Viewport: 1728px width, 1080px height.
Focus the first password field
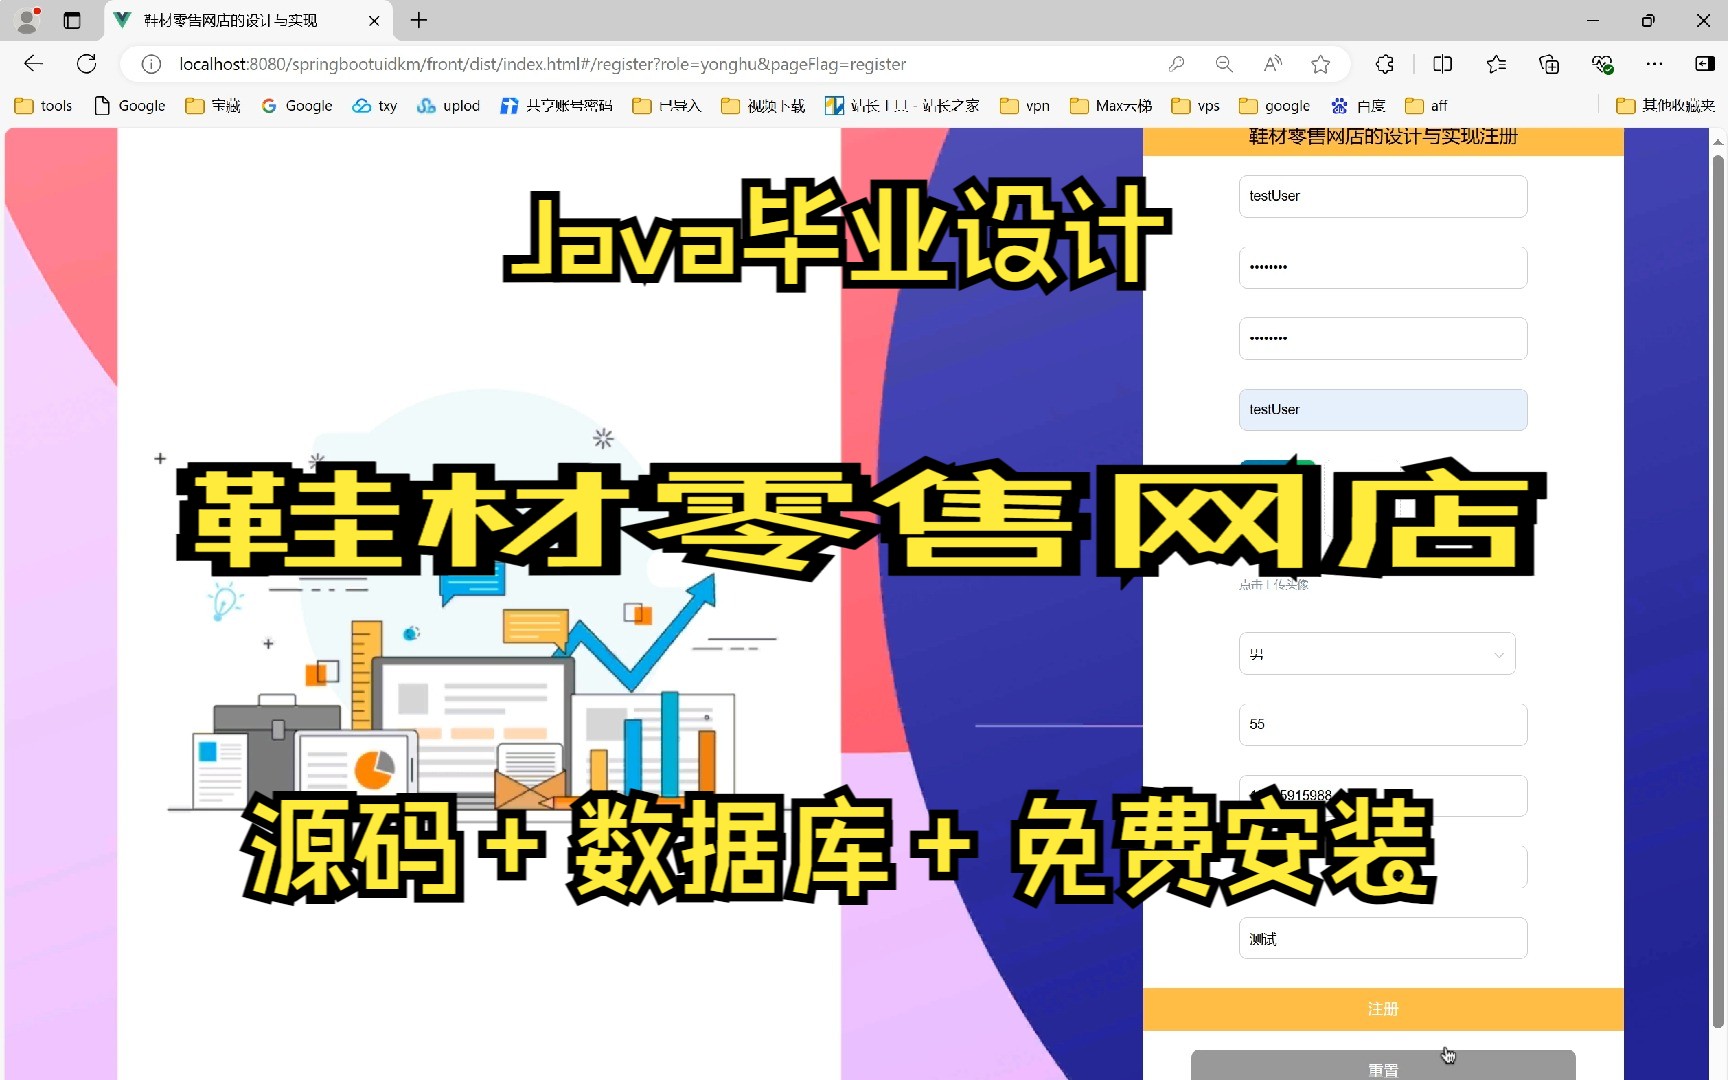[1383, 267]
